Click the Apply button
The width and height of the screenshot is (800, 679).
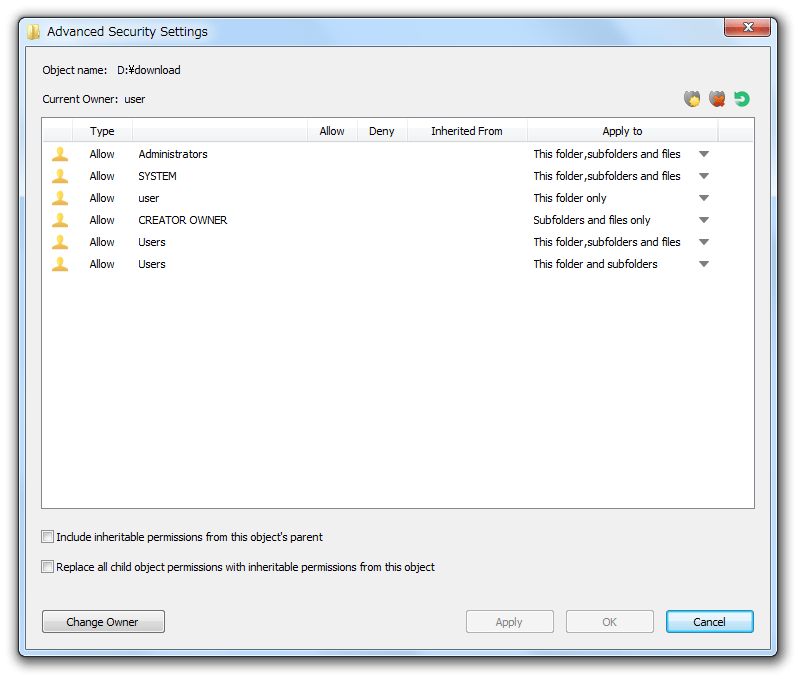pos(509,621)
